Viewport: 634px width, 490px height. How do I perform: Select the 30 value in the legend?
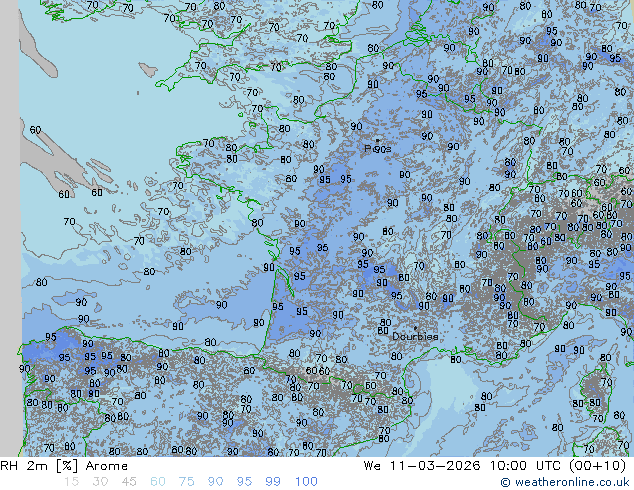click(x=100, y=482)
